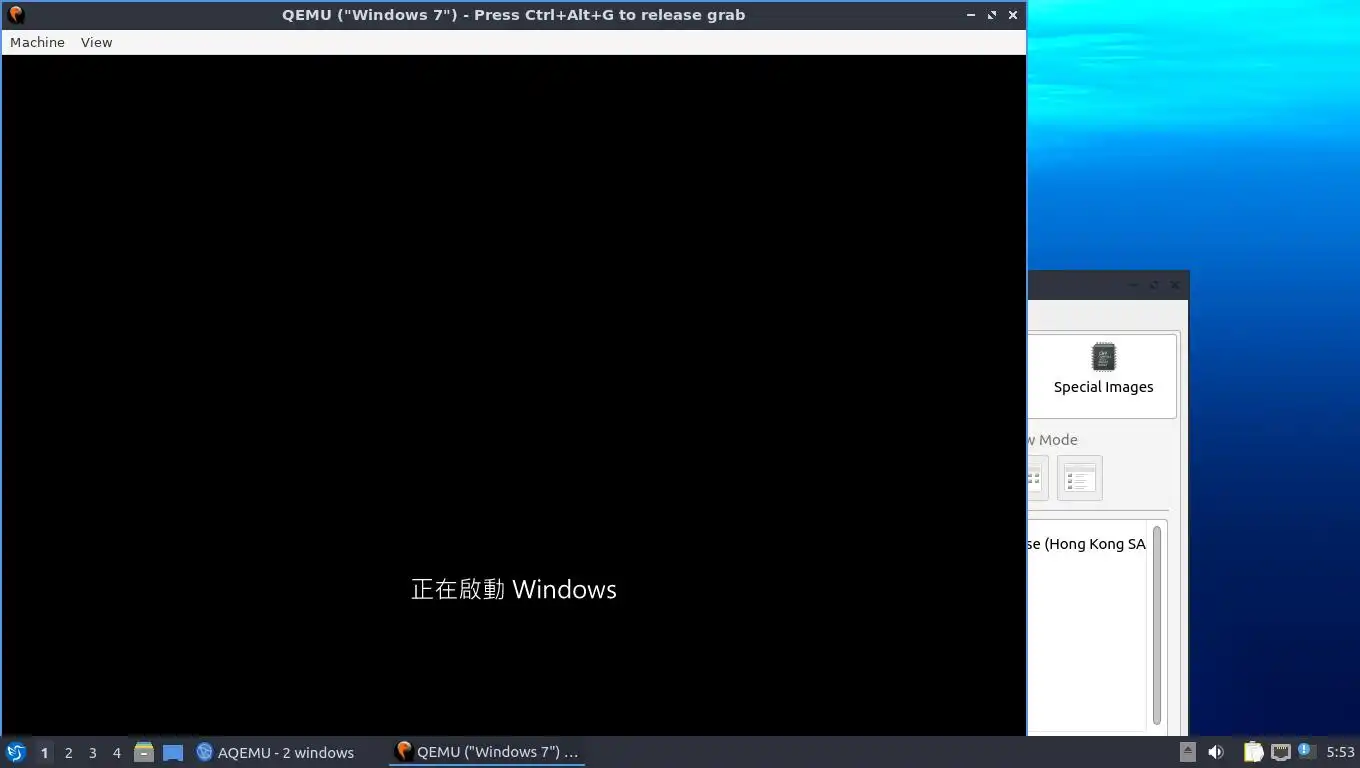This screenshot has height=768, width=1360.
Task: Open the clipboard manager tray icon
Action: click(1253, 752)
